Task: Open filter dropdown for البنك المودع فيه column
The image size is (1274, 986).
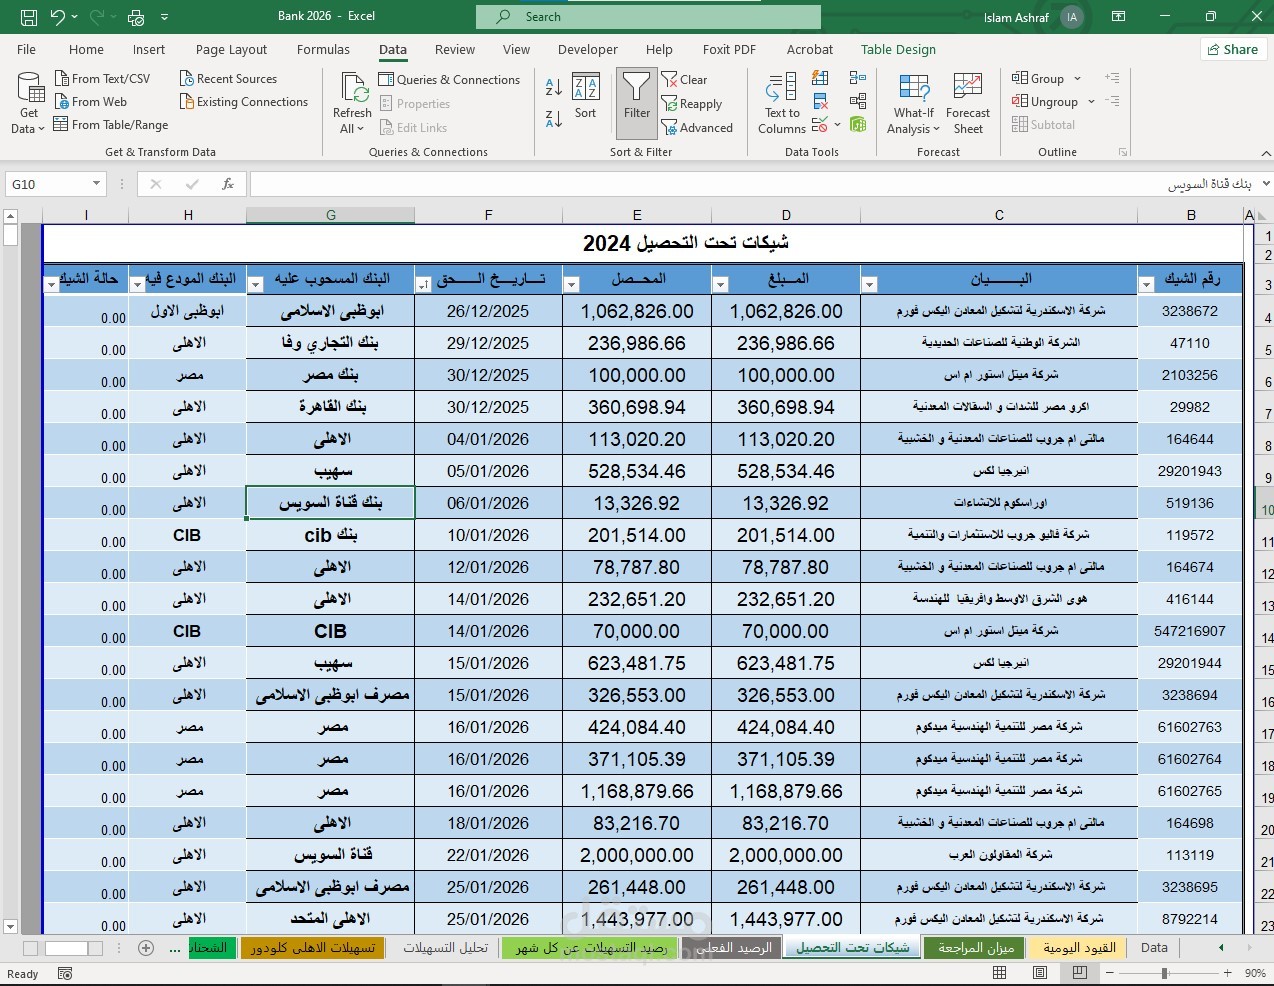Action: 137,285
